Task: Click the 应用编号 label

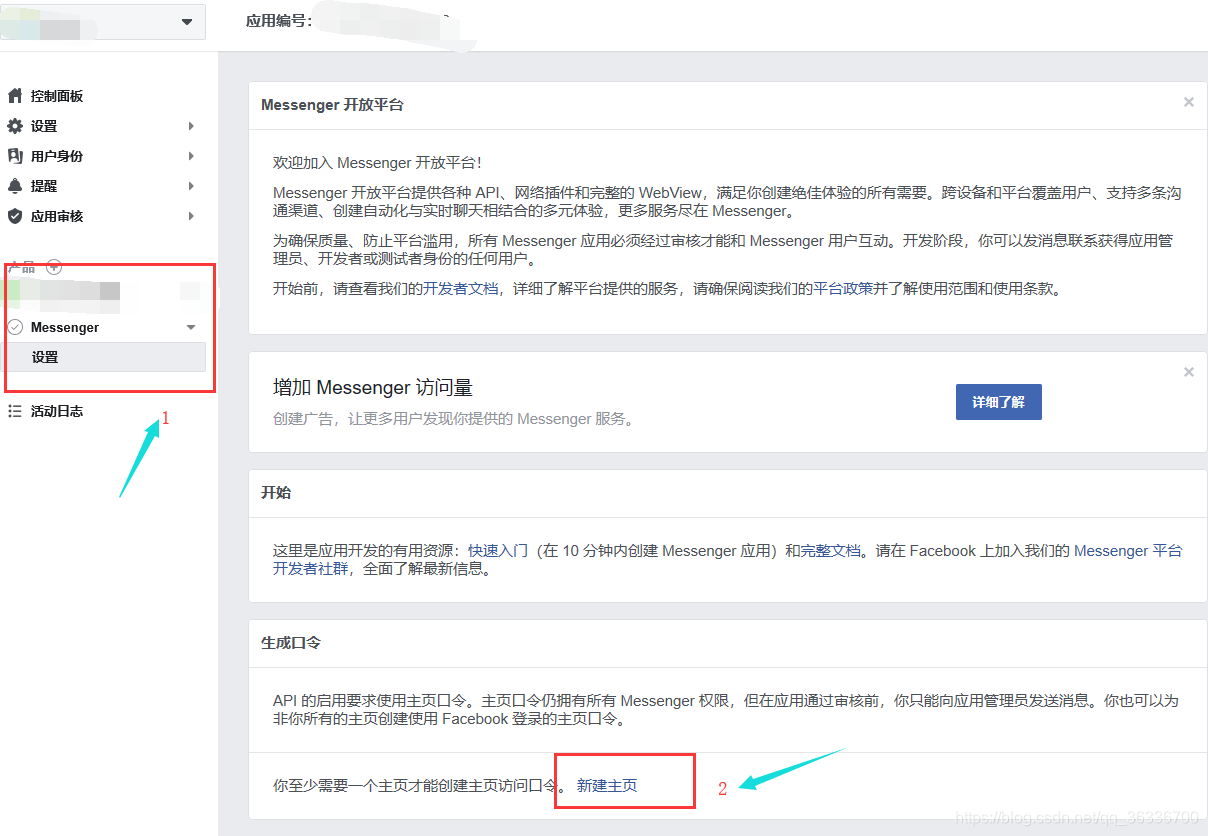Action: [x=279, y=20]
